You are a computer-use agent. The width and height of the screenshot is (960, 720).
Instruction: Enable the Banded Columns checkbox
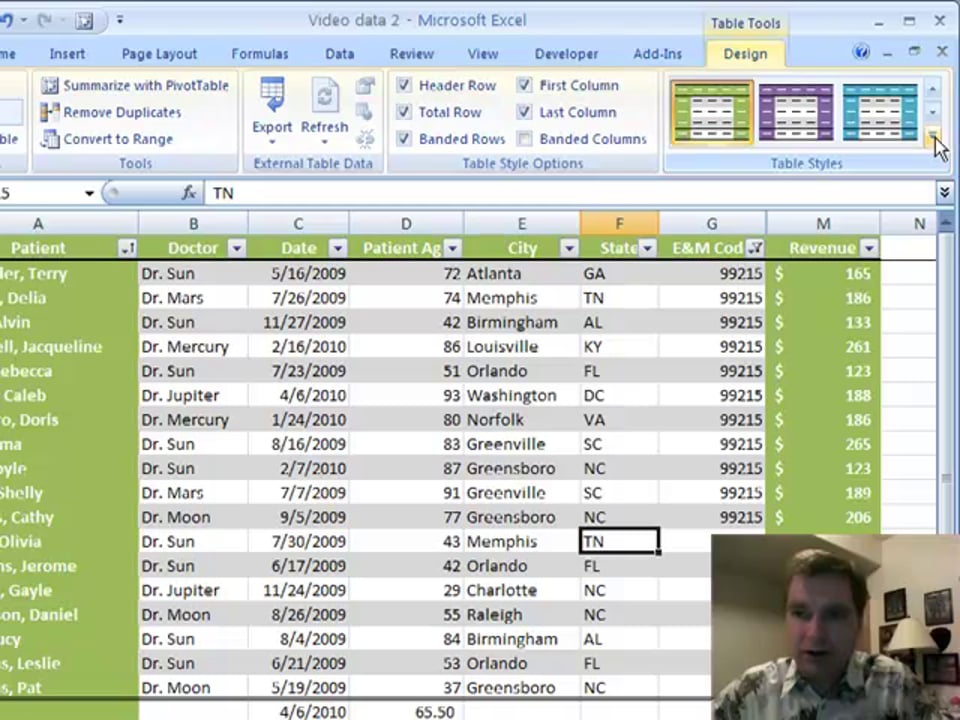(524, 139)
